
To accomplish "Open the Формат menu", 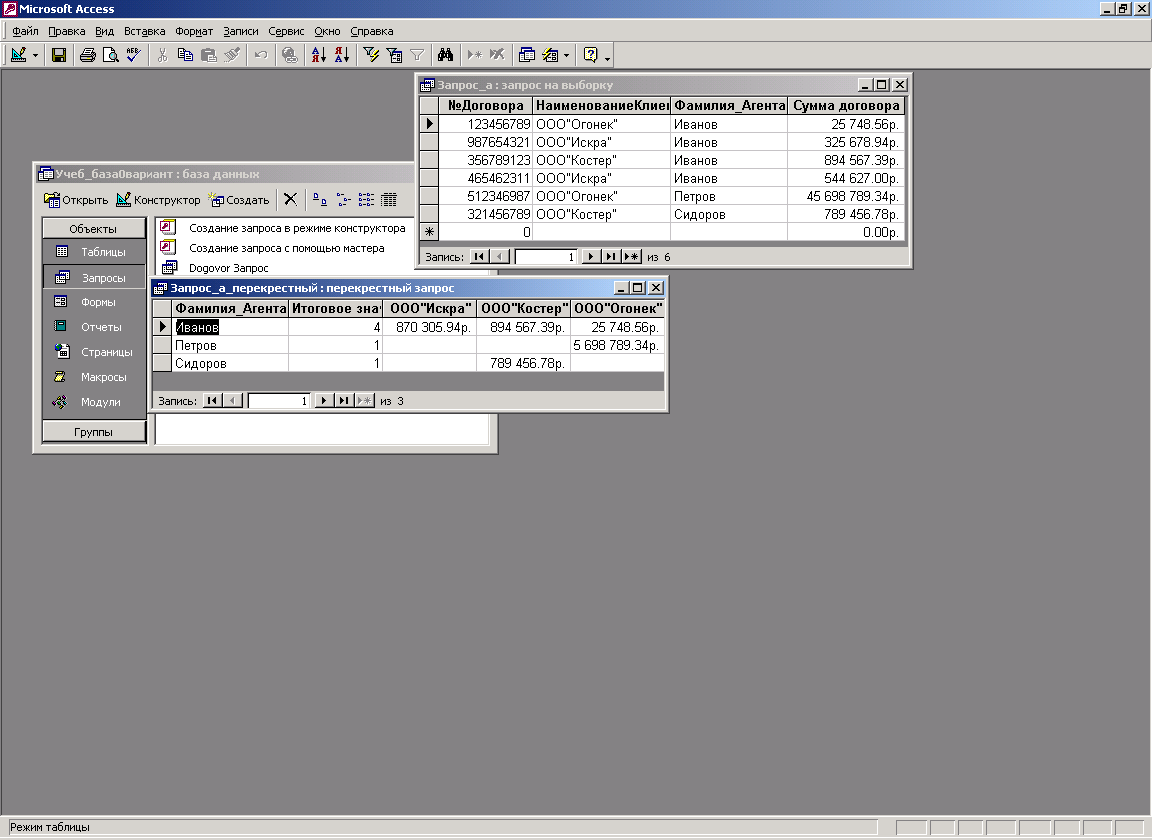I will (194, 31).
